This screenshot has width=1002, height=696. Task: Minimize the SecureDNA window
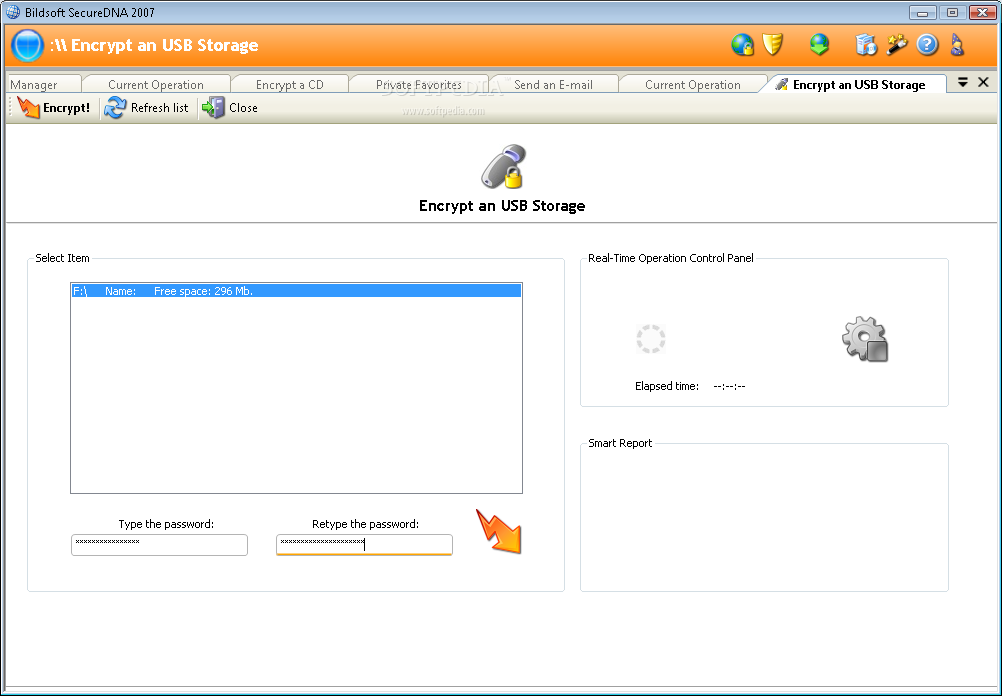point(922,12)
